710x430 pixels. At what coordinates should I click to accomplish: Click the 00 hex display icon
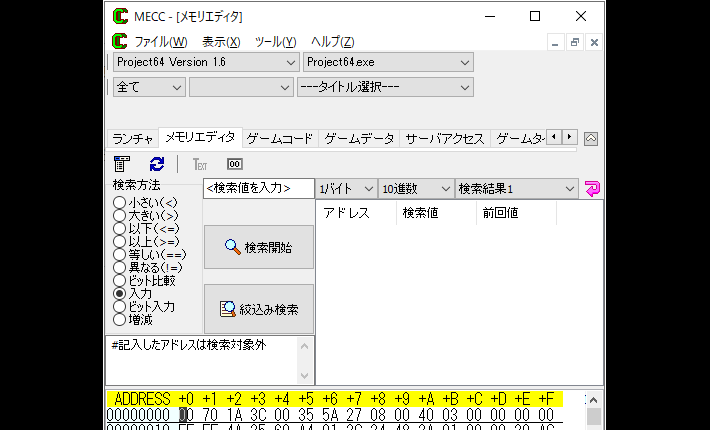234,164
